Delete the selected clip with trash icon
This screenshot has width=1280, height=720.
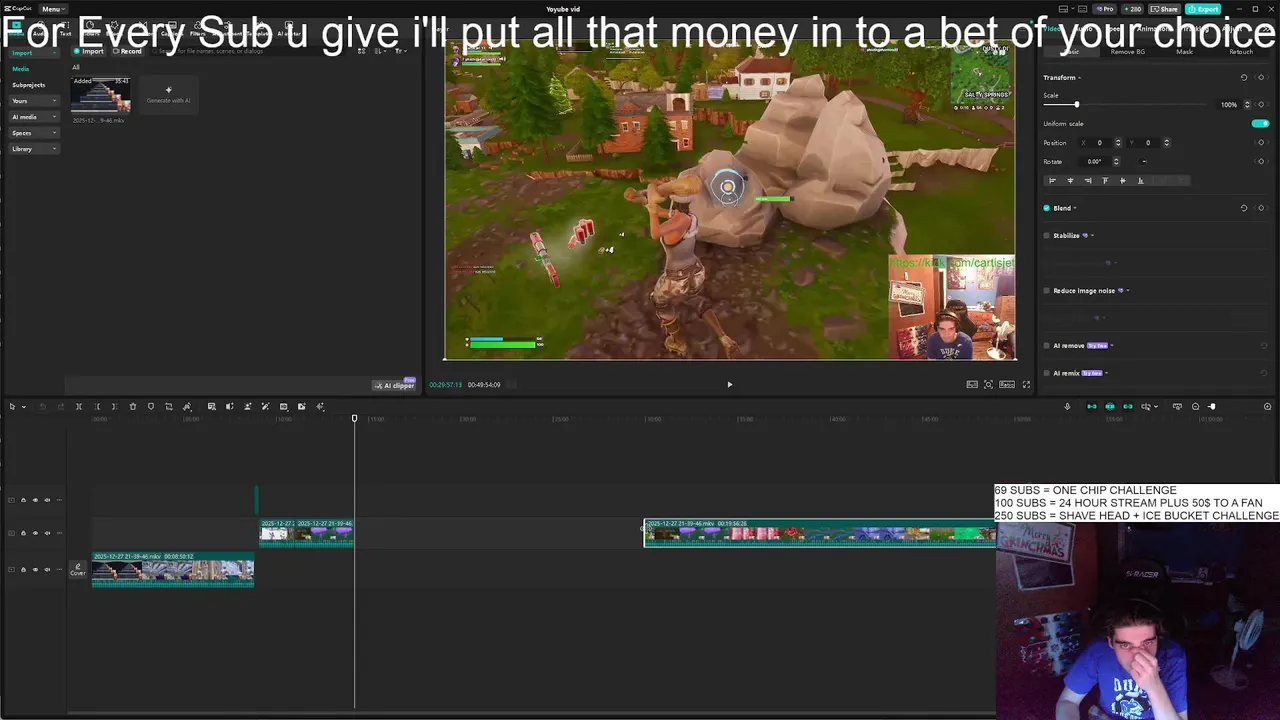click(x=132, y=406)
